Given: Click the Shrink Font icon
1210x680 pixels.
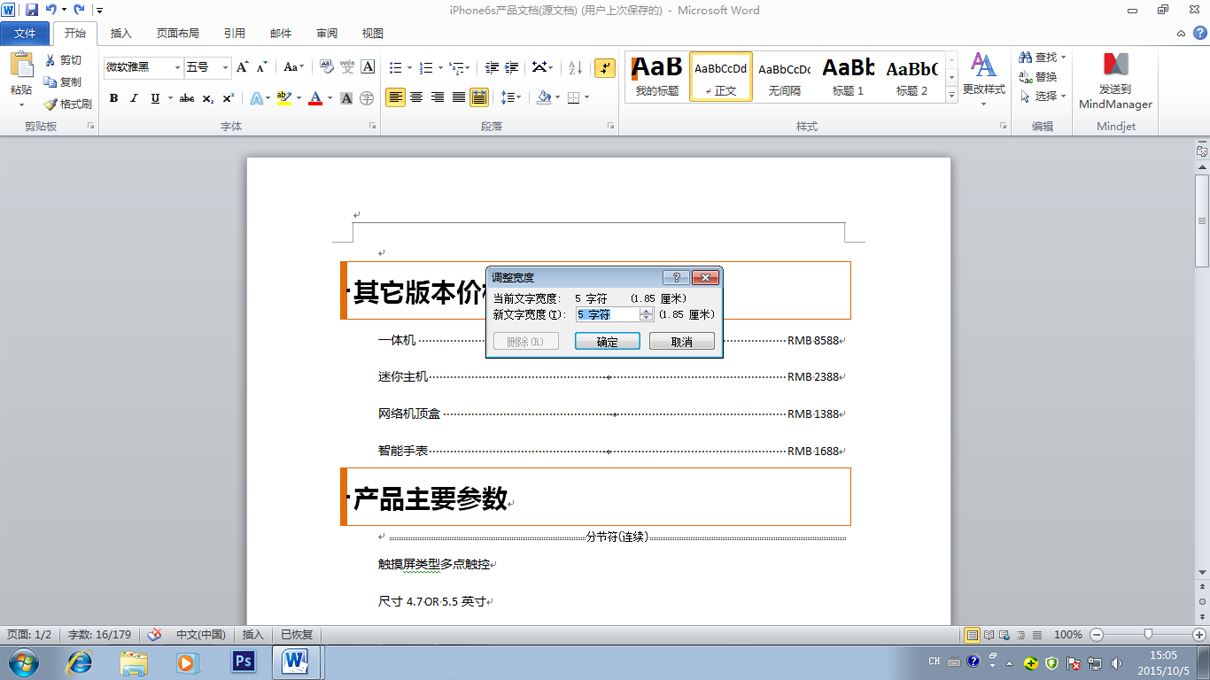Looking at the screenshot, I should pyautogui.click(x=262, y=67).
